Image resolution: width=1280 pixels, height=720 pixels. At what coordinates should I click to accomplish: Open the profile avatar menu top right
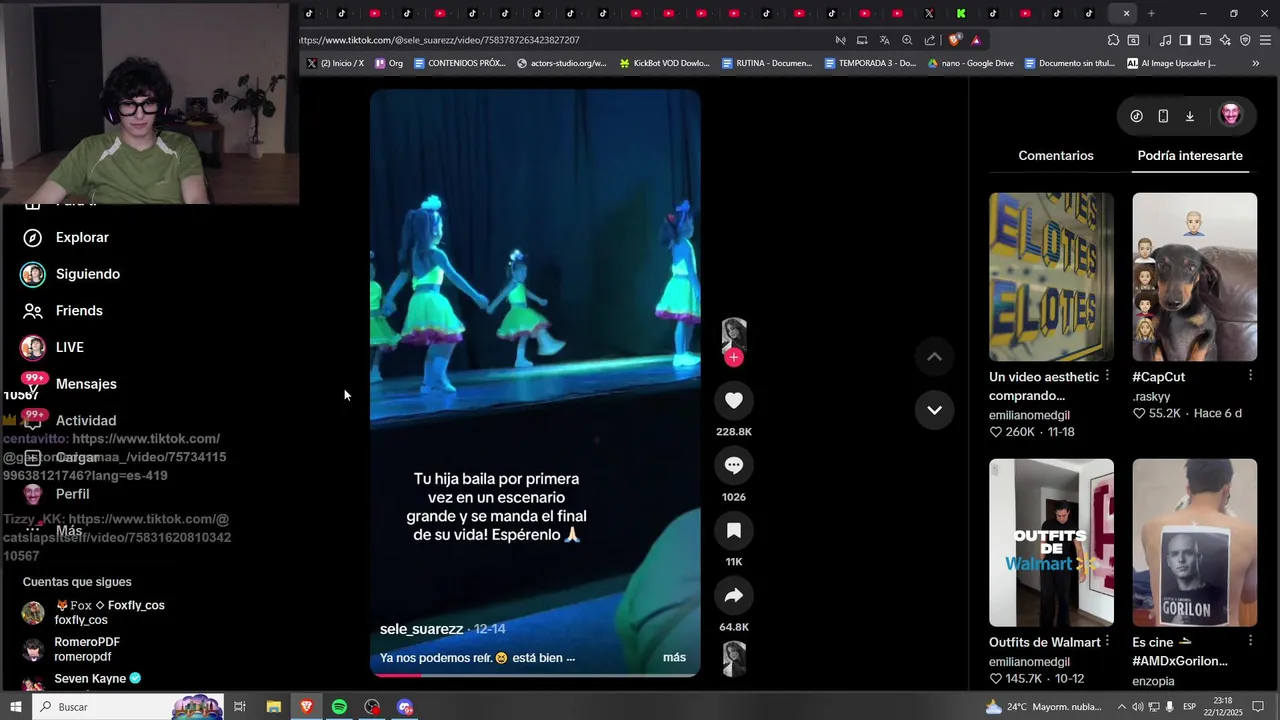tap(1231, 115)
